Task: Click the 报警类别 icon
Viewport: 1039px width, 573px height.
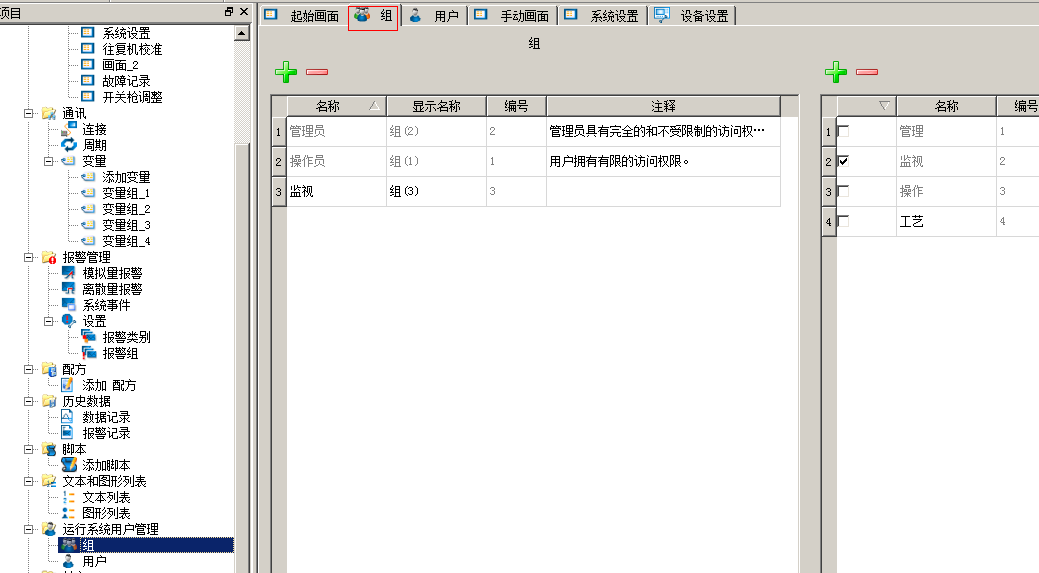Action: click(x=89, y=337)
